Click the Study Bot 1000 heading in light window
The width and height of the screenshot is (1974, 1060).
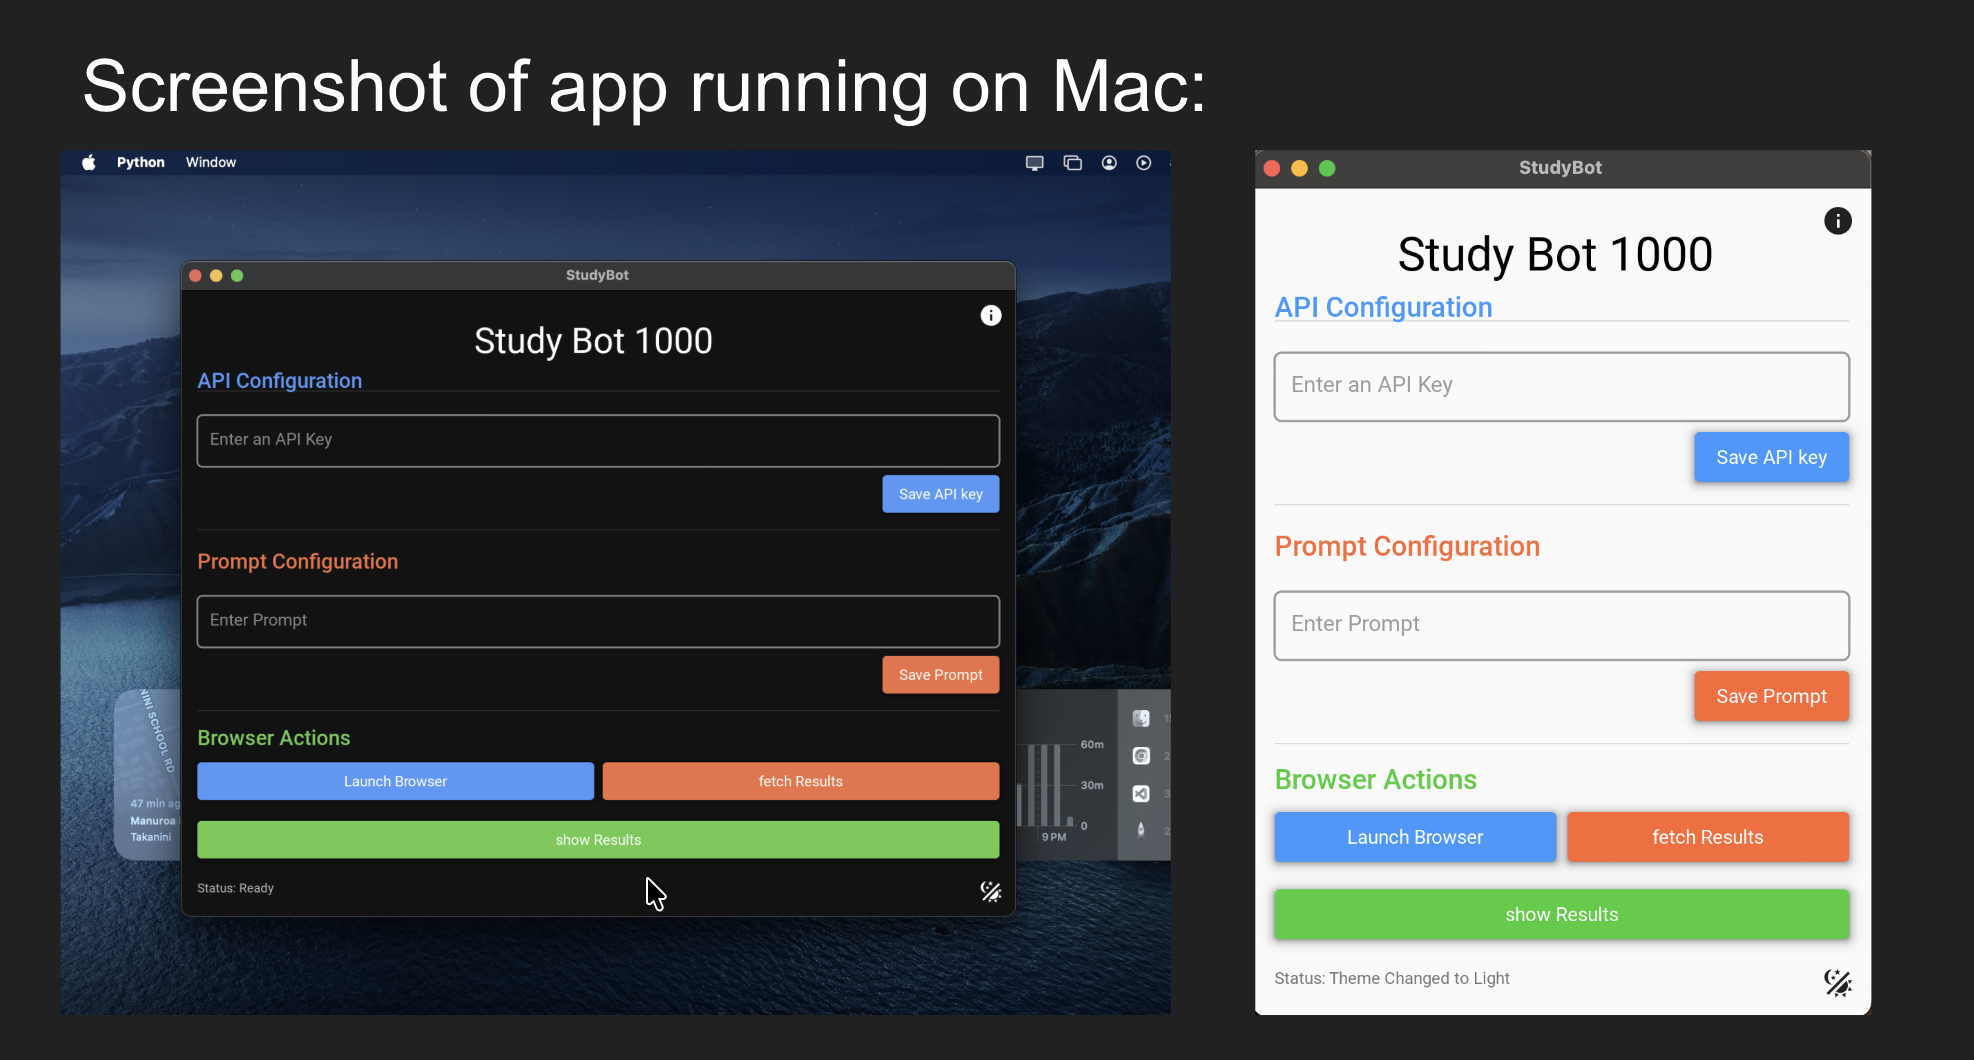(x=1555, y=255)
